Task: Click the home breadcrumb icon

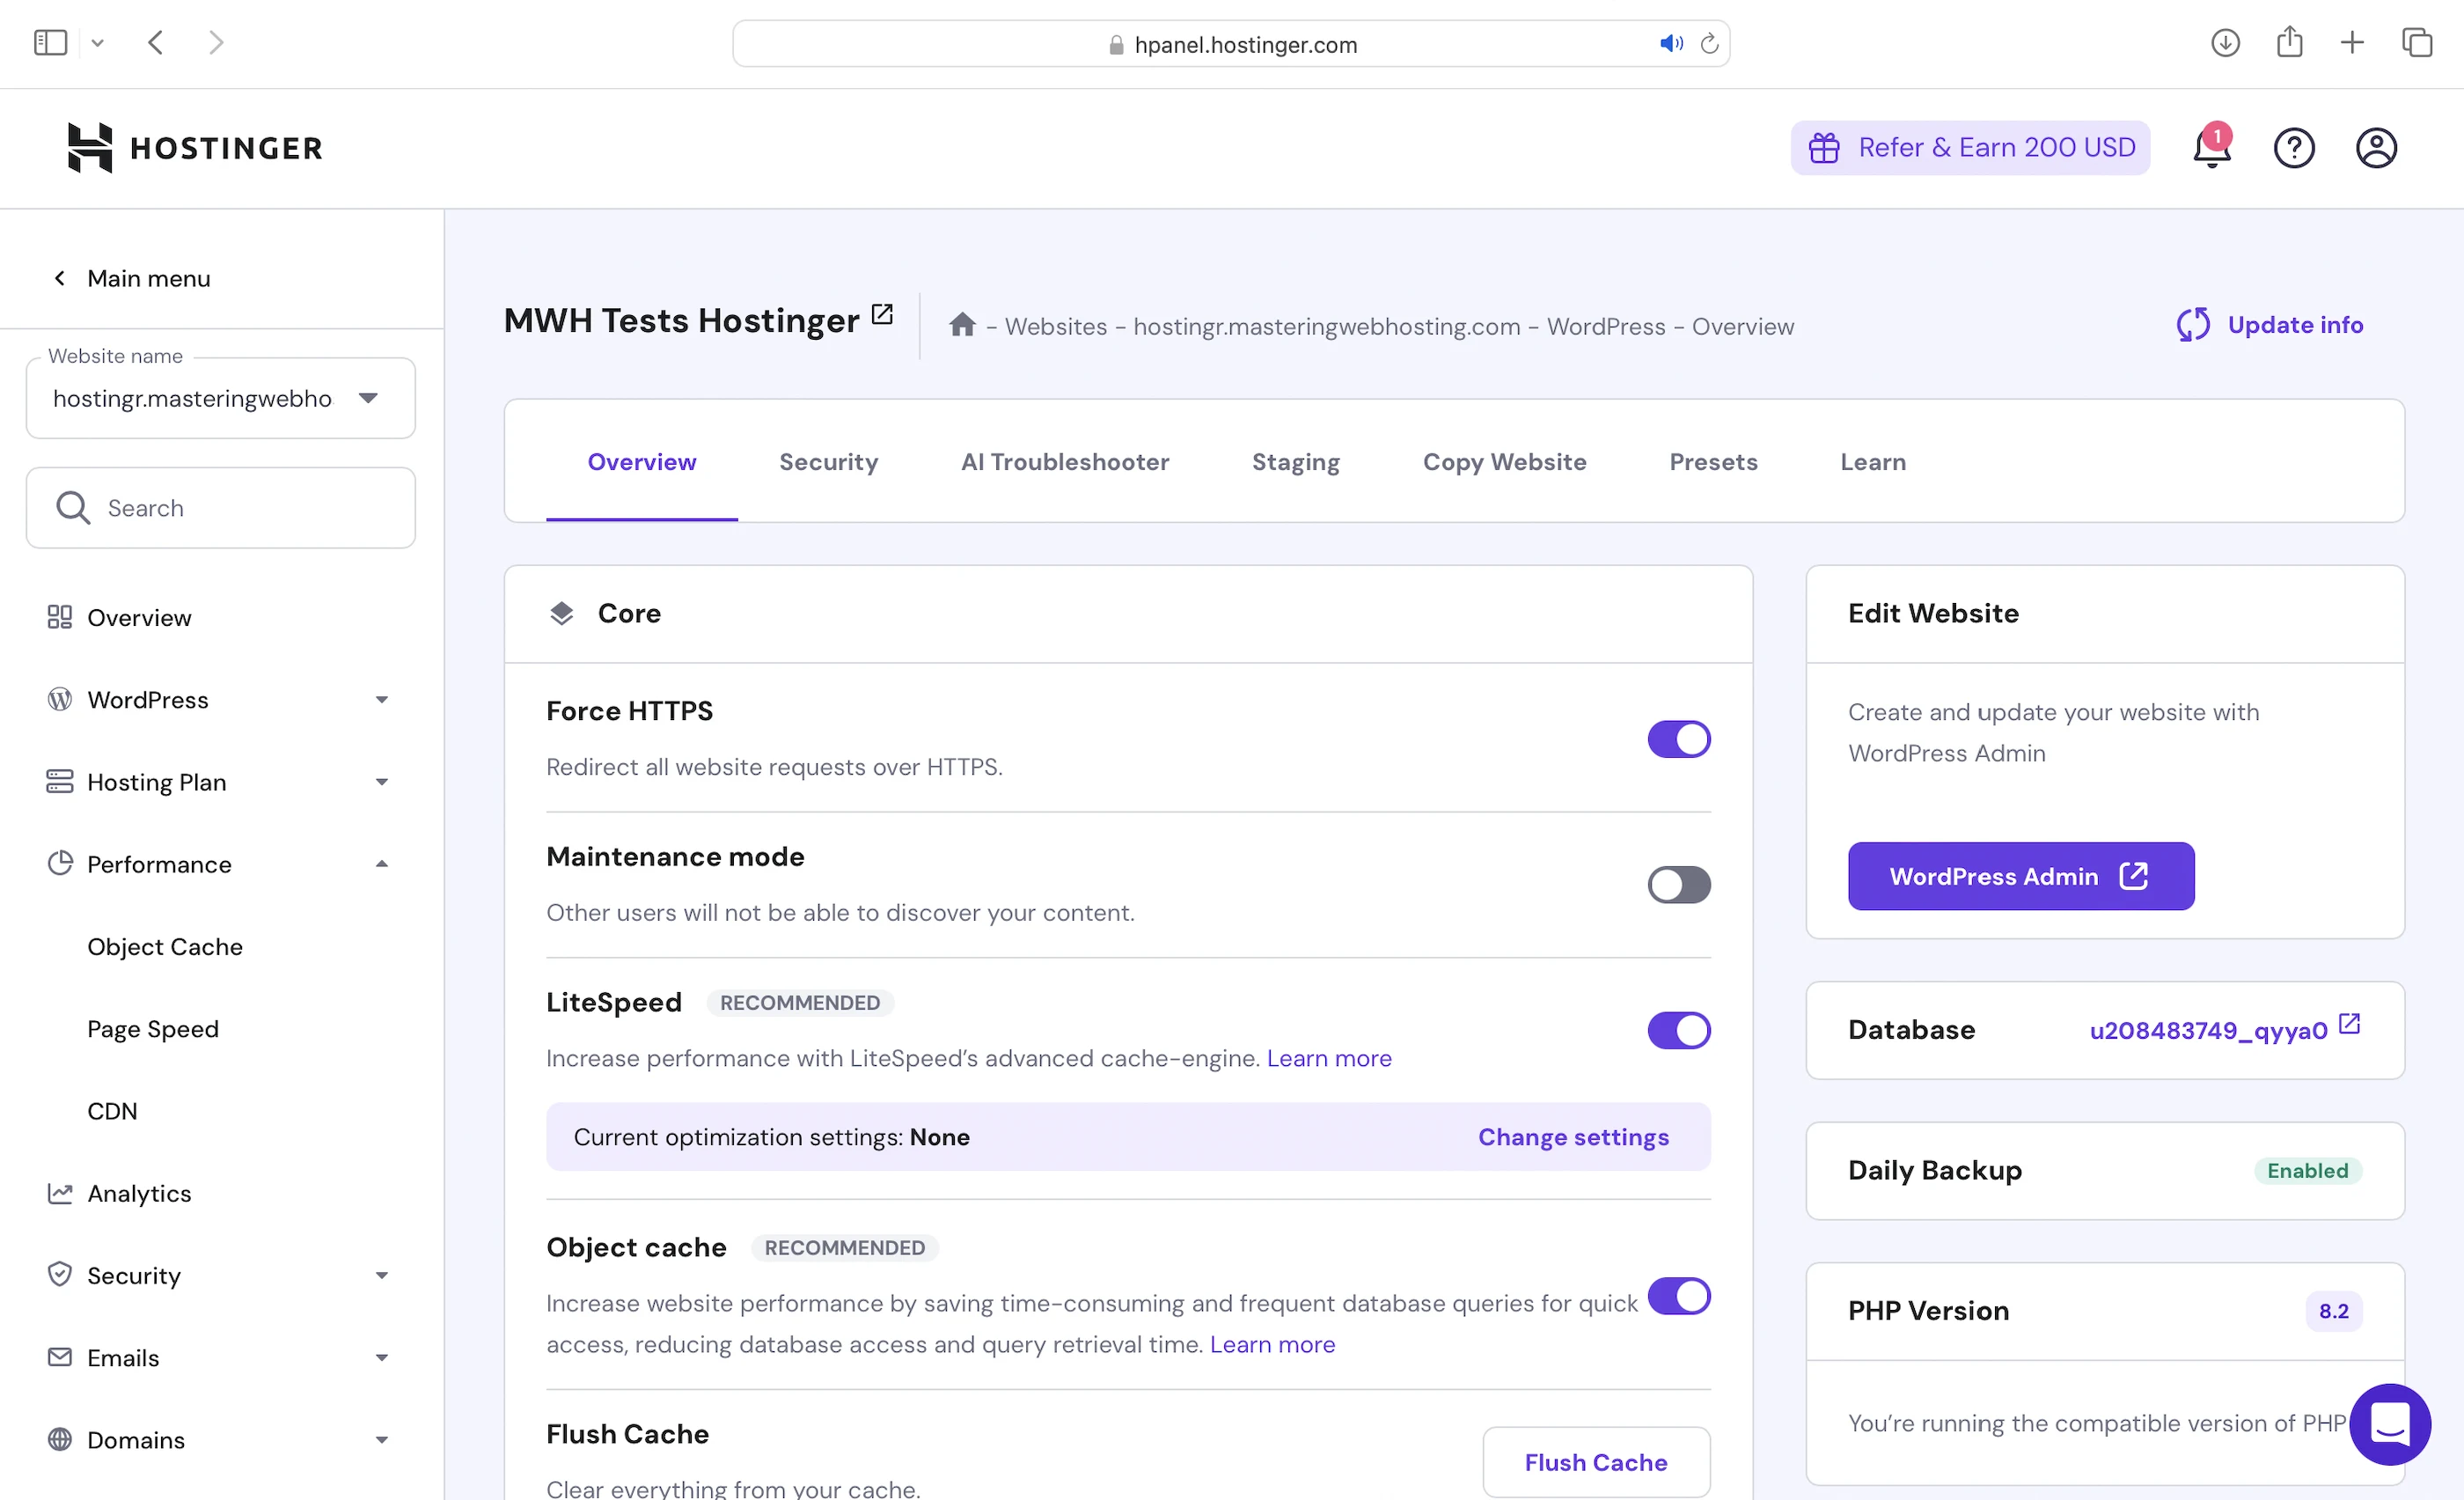Action: click(x=962, y=325)
